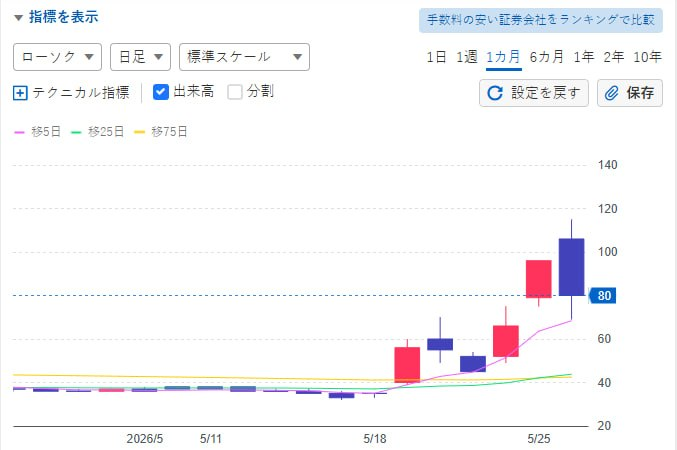Select the 2年 range tab
Viewport: 677px width, 450px height.
click(x=614, y=57)
